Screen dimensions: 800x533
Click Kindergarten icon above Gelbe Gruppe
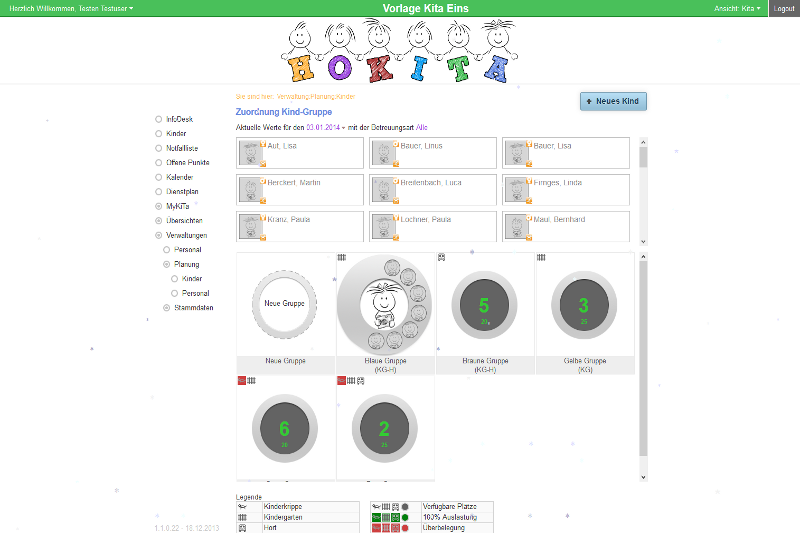(x=541, y=258)
